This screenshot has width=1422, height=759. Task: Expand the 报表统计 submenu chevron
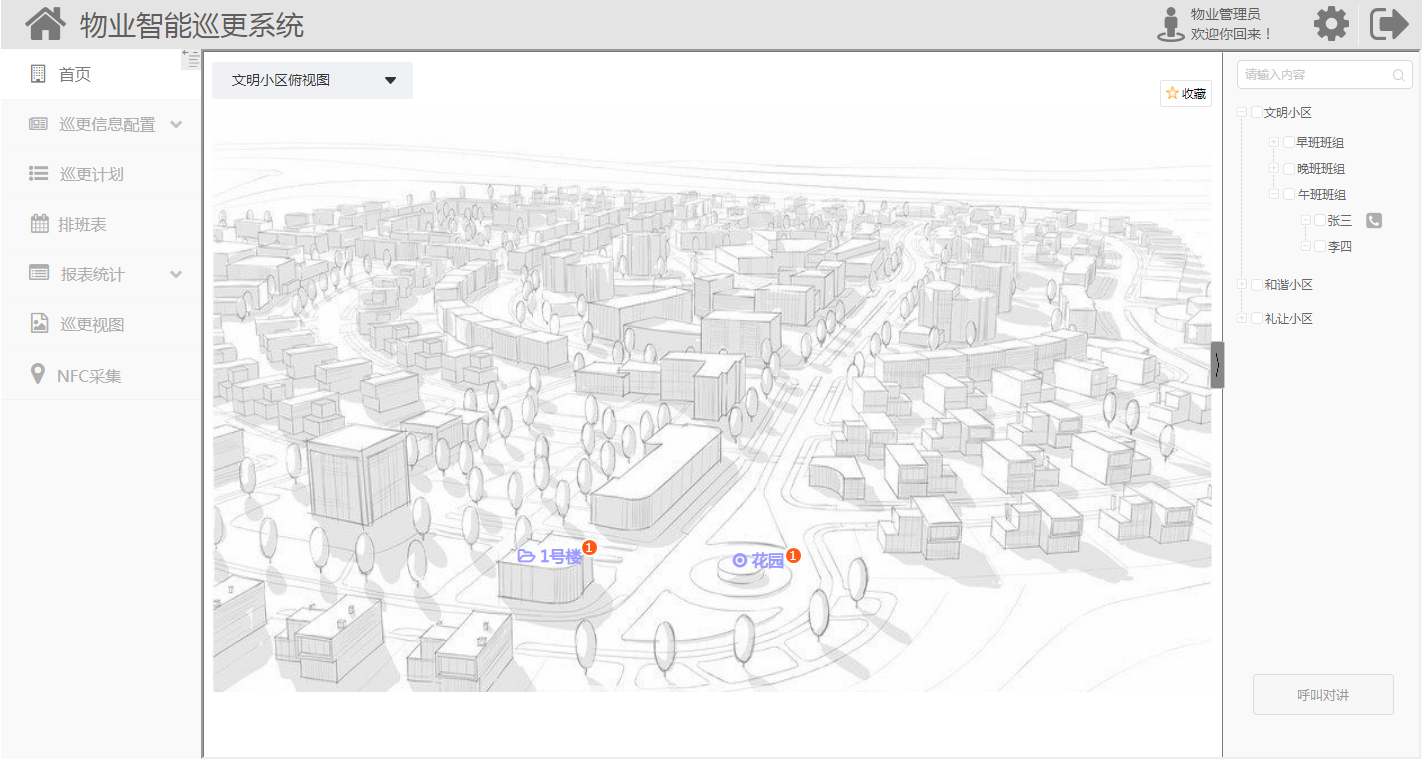point(176,274)
